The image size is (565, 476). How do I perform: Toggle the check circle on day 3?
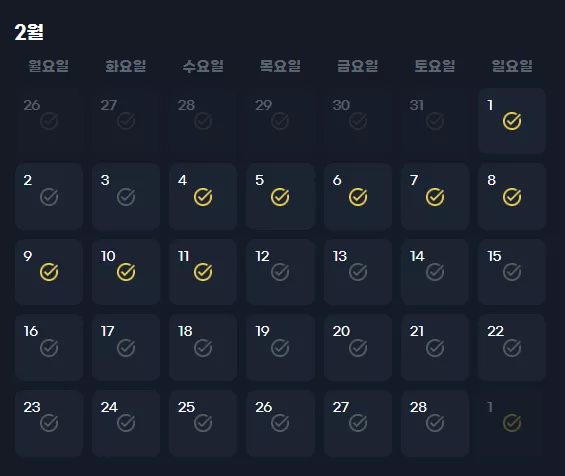126,197
